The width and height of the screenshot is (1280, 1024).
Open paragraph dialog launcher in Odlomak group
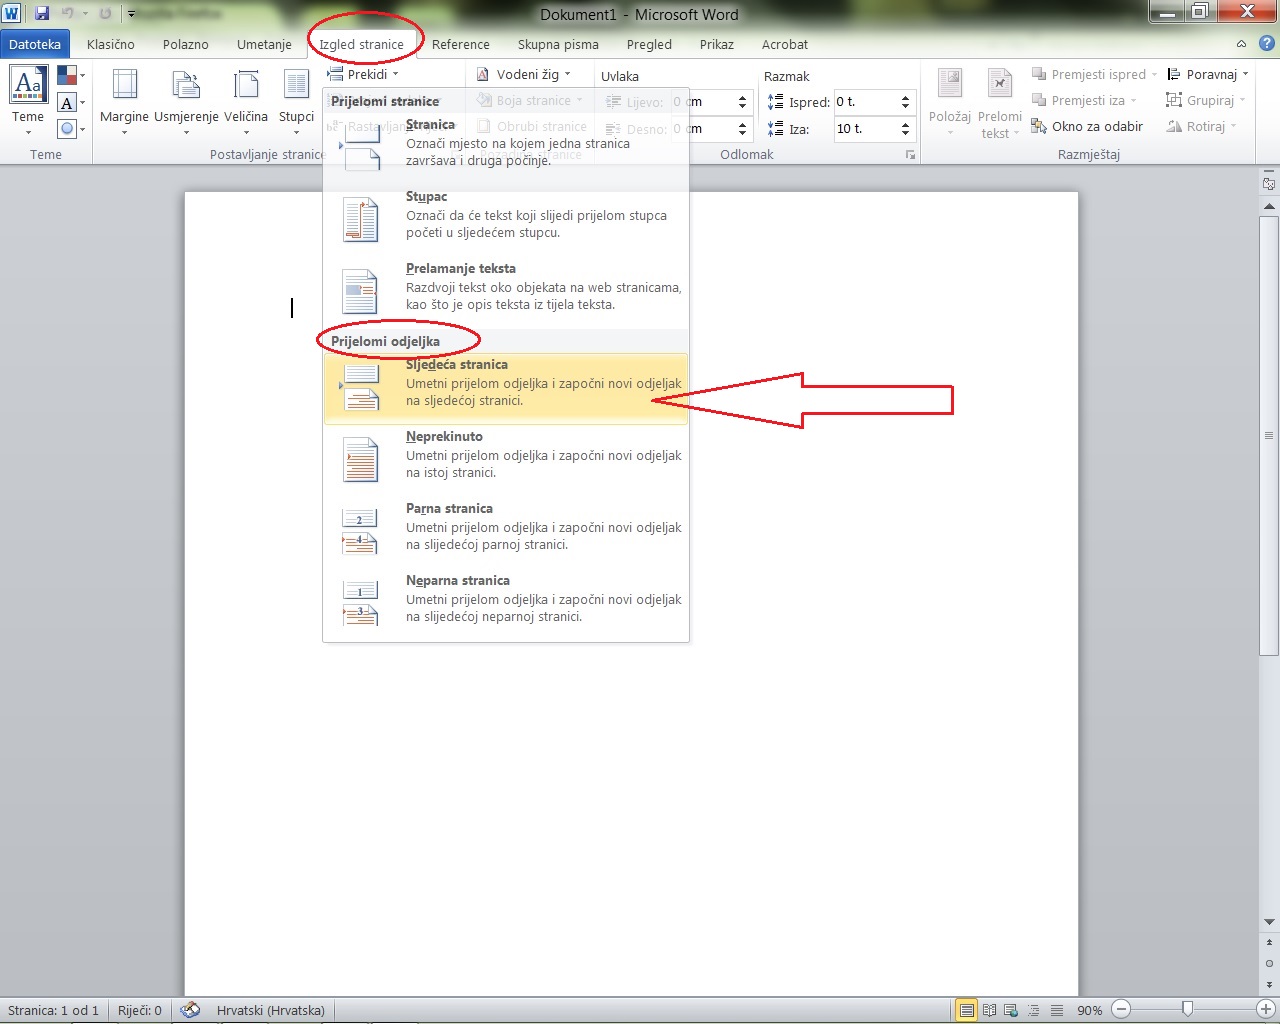tap(910, 155)
